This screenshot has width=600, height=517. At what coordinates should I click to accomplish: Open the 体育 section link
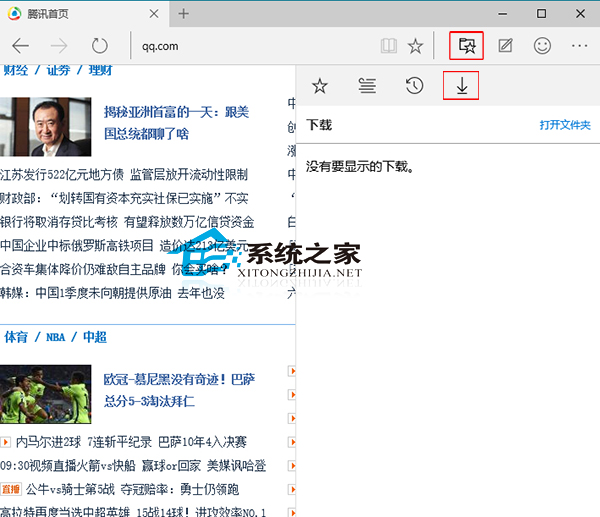(16, 337)
